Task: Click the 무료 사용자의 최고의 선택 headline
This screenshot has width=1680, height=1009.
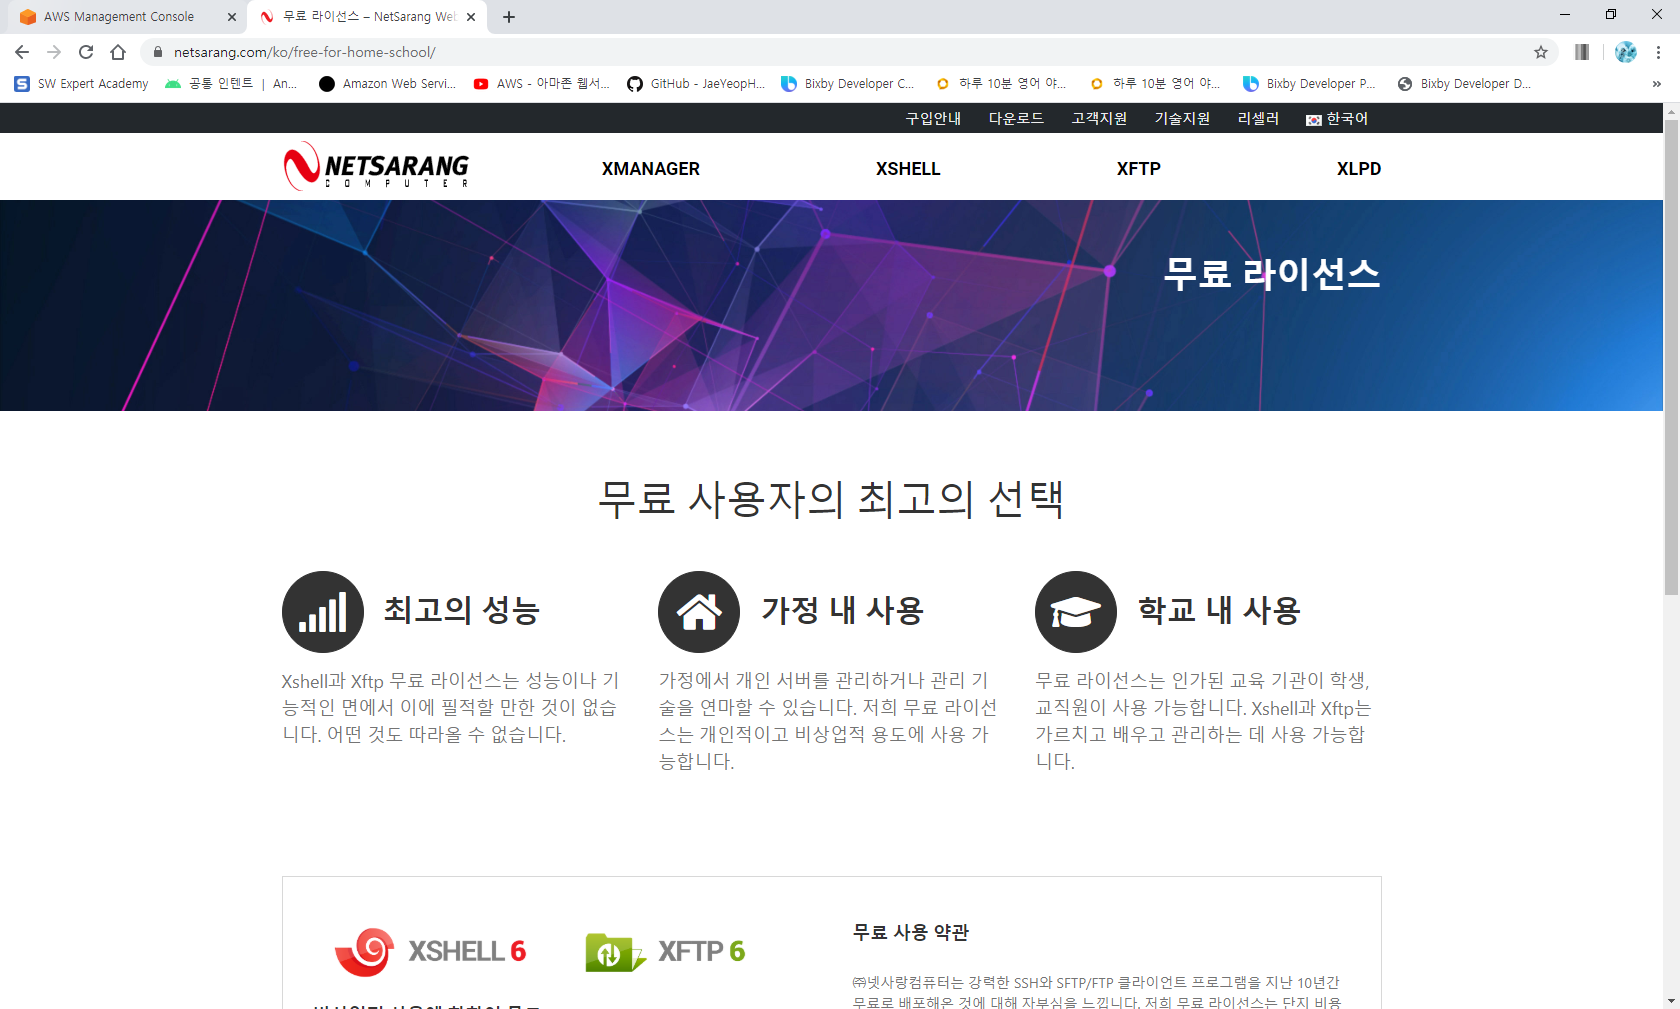Action: (x=831, y=498)
